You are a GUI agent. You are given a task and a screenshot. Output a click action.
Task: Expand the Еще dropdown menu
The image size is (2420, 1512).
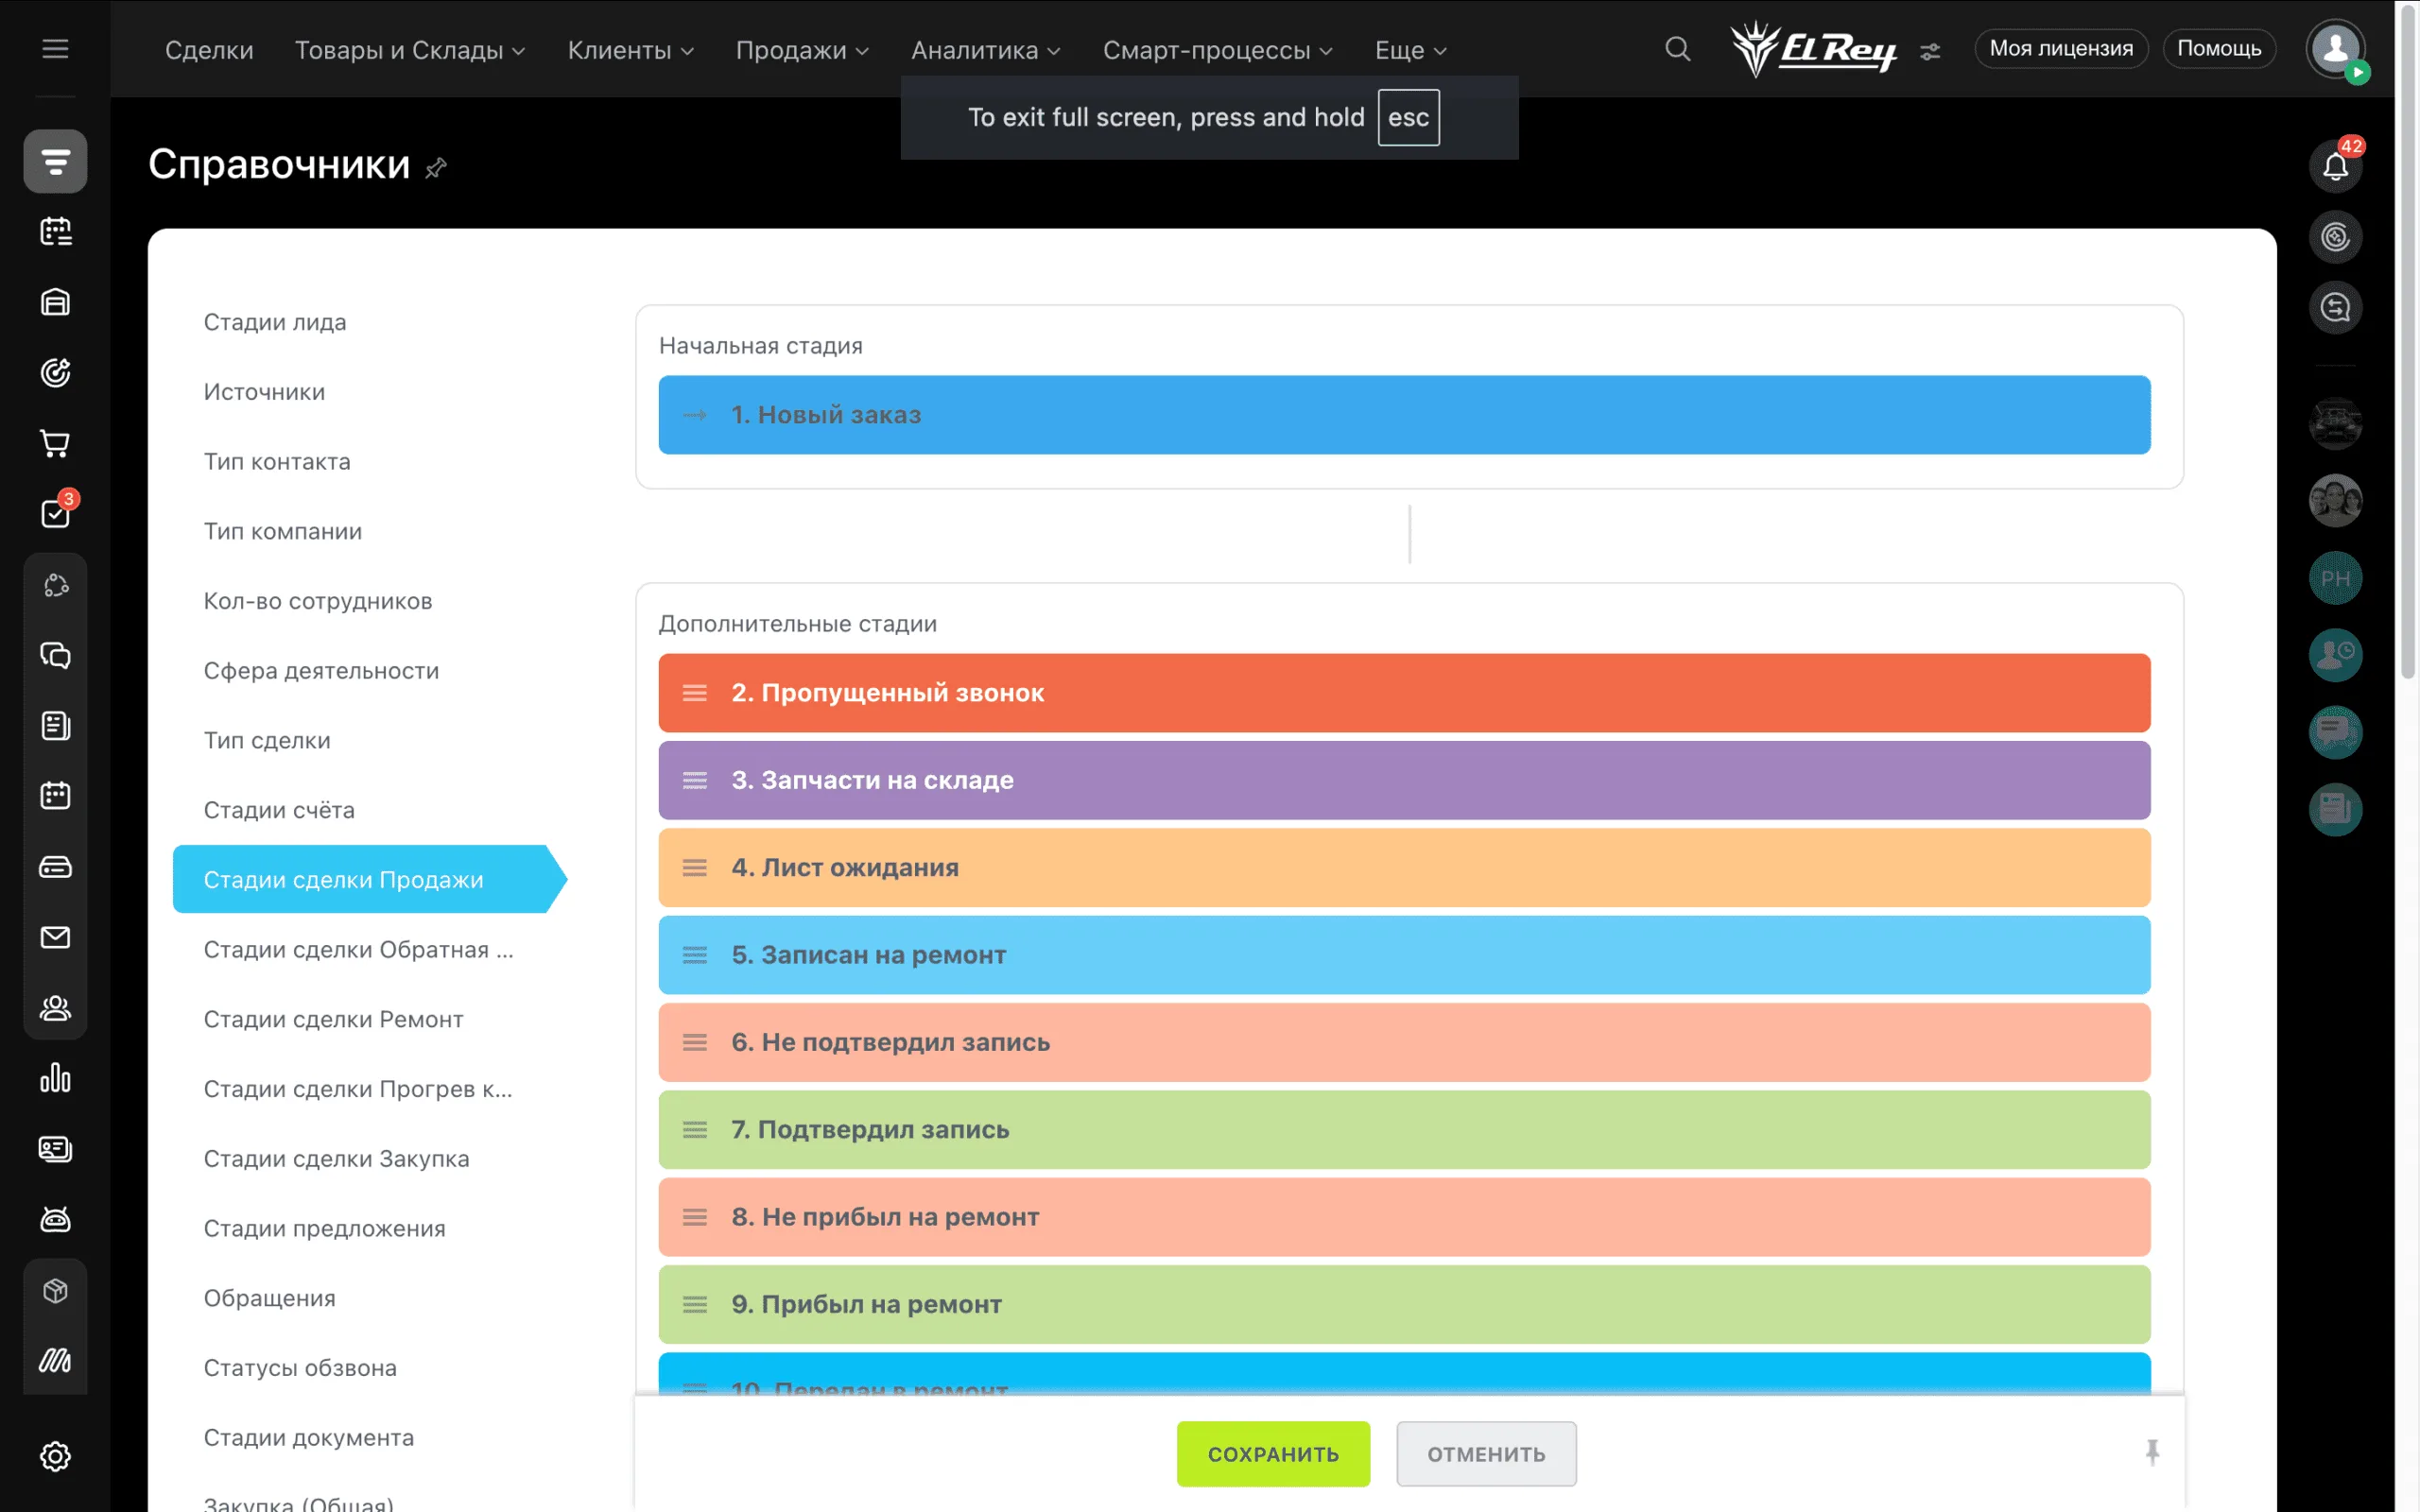(1410, 50)
